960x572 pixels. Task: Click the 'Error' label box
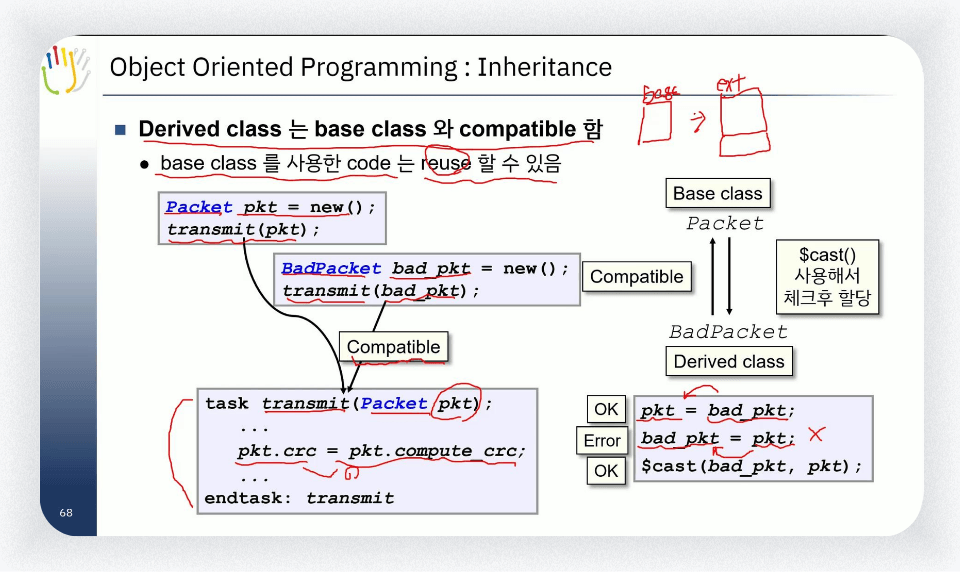point(602,440)
